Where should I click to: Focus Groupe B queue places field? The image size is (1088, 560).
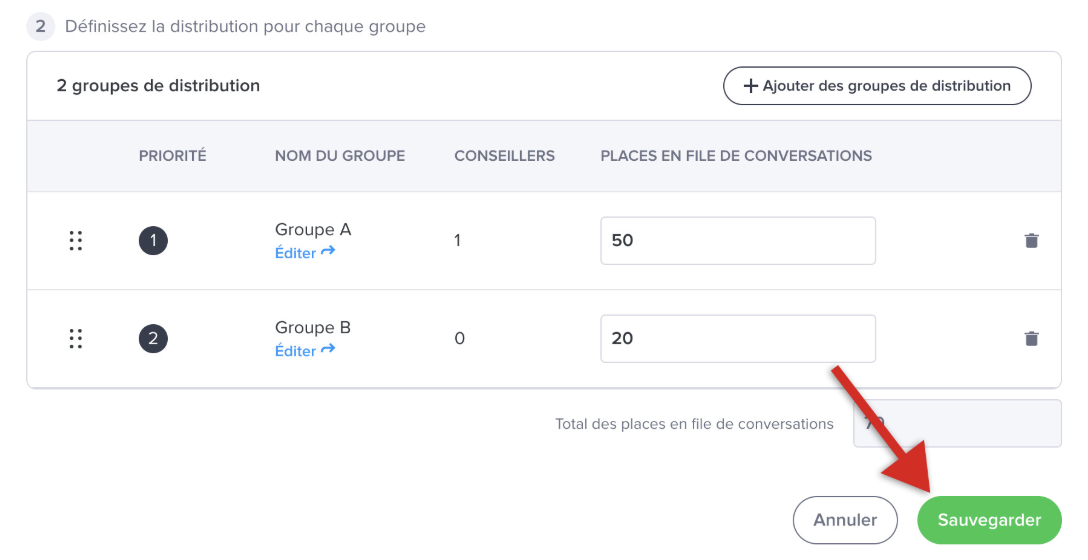click(737, 339)
